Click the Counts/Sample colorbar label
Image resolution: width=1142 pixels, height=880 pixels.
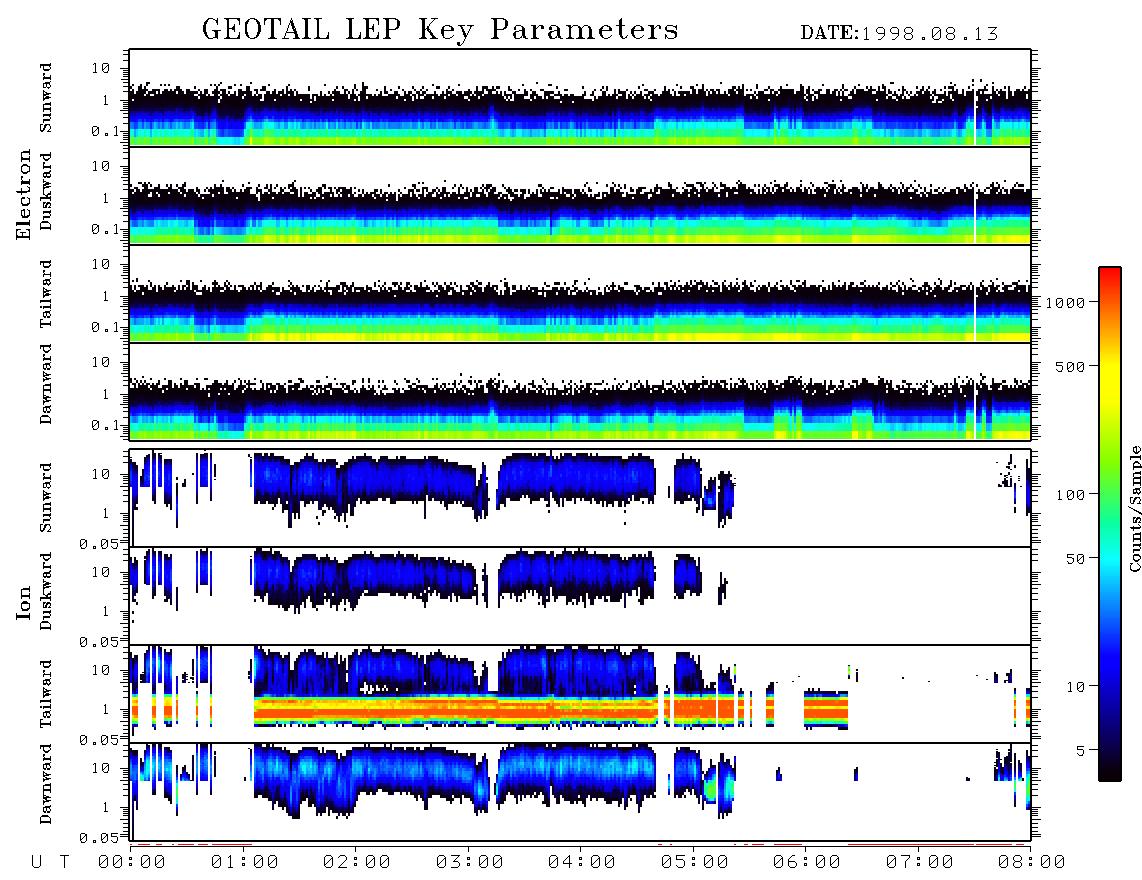pyautogui.click(x=1134, y=508)
